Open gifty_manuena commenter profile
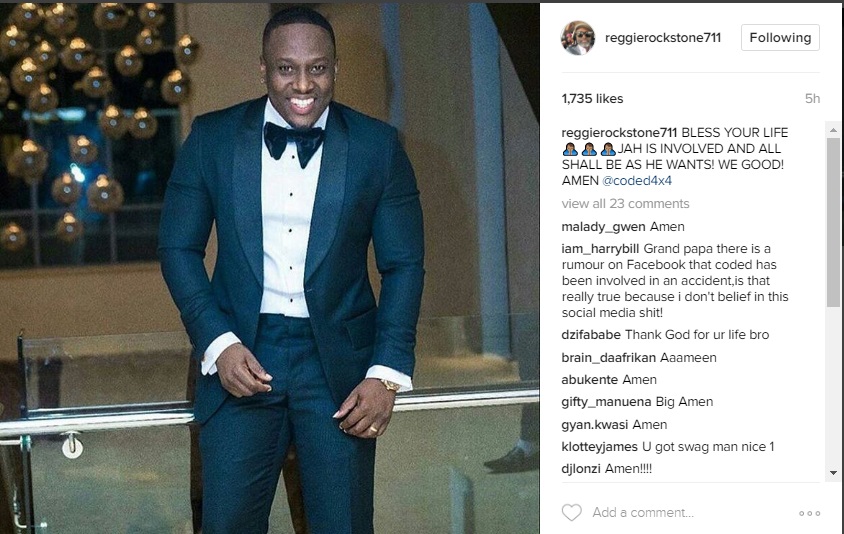This screenshot has width=844, height=534. (x=606, y=402)
